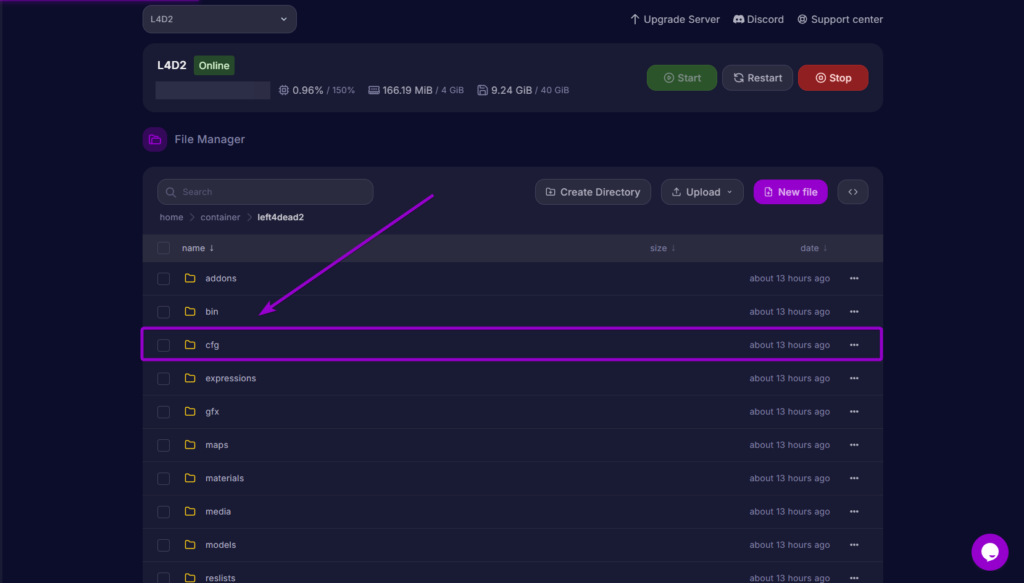
Task: Expand the Upload dropdown
Action: pyautogui.click(x=702, y=192)
